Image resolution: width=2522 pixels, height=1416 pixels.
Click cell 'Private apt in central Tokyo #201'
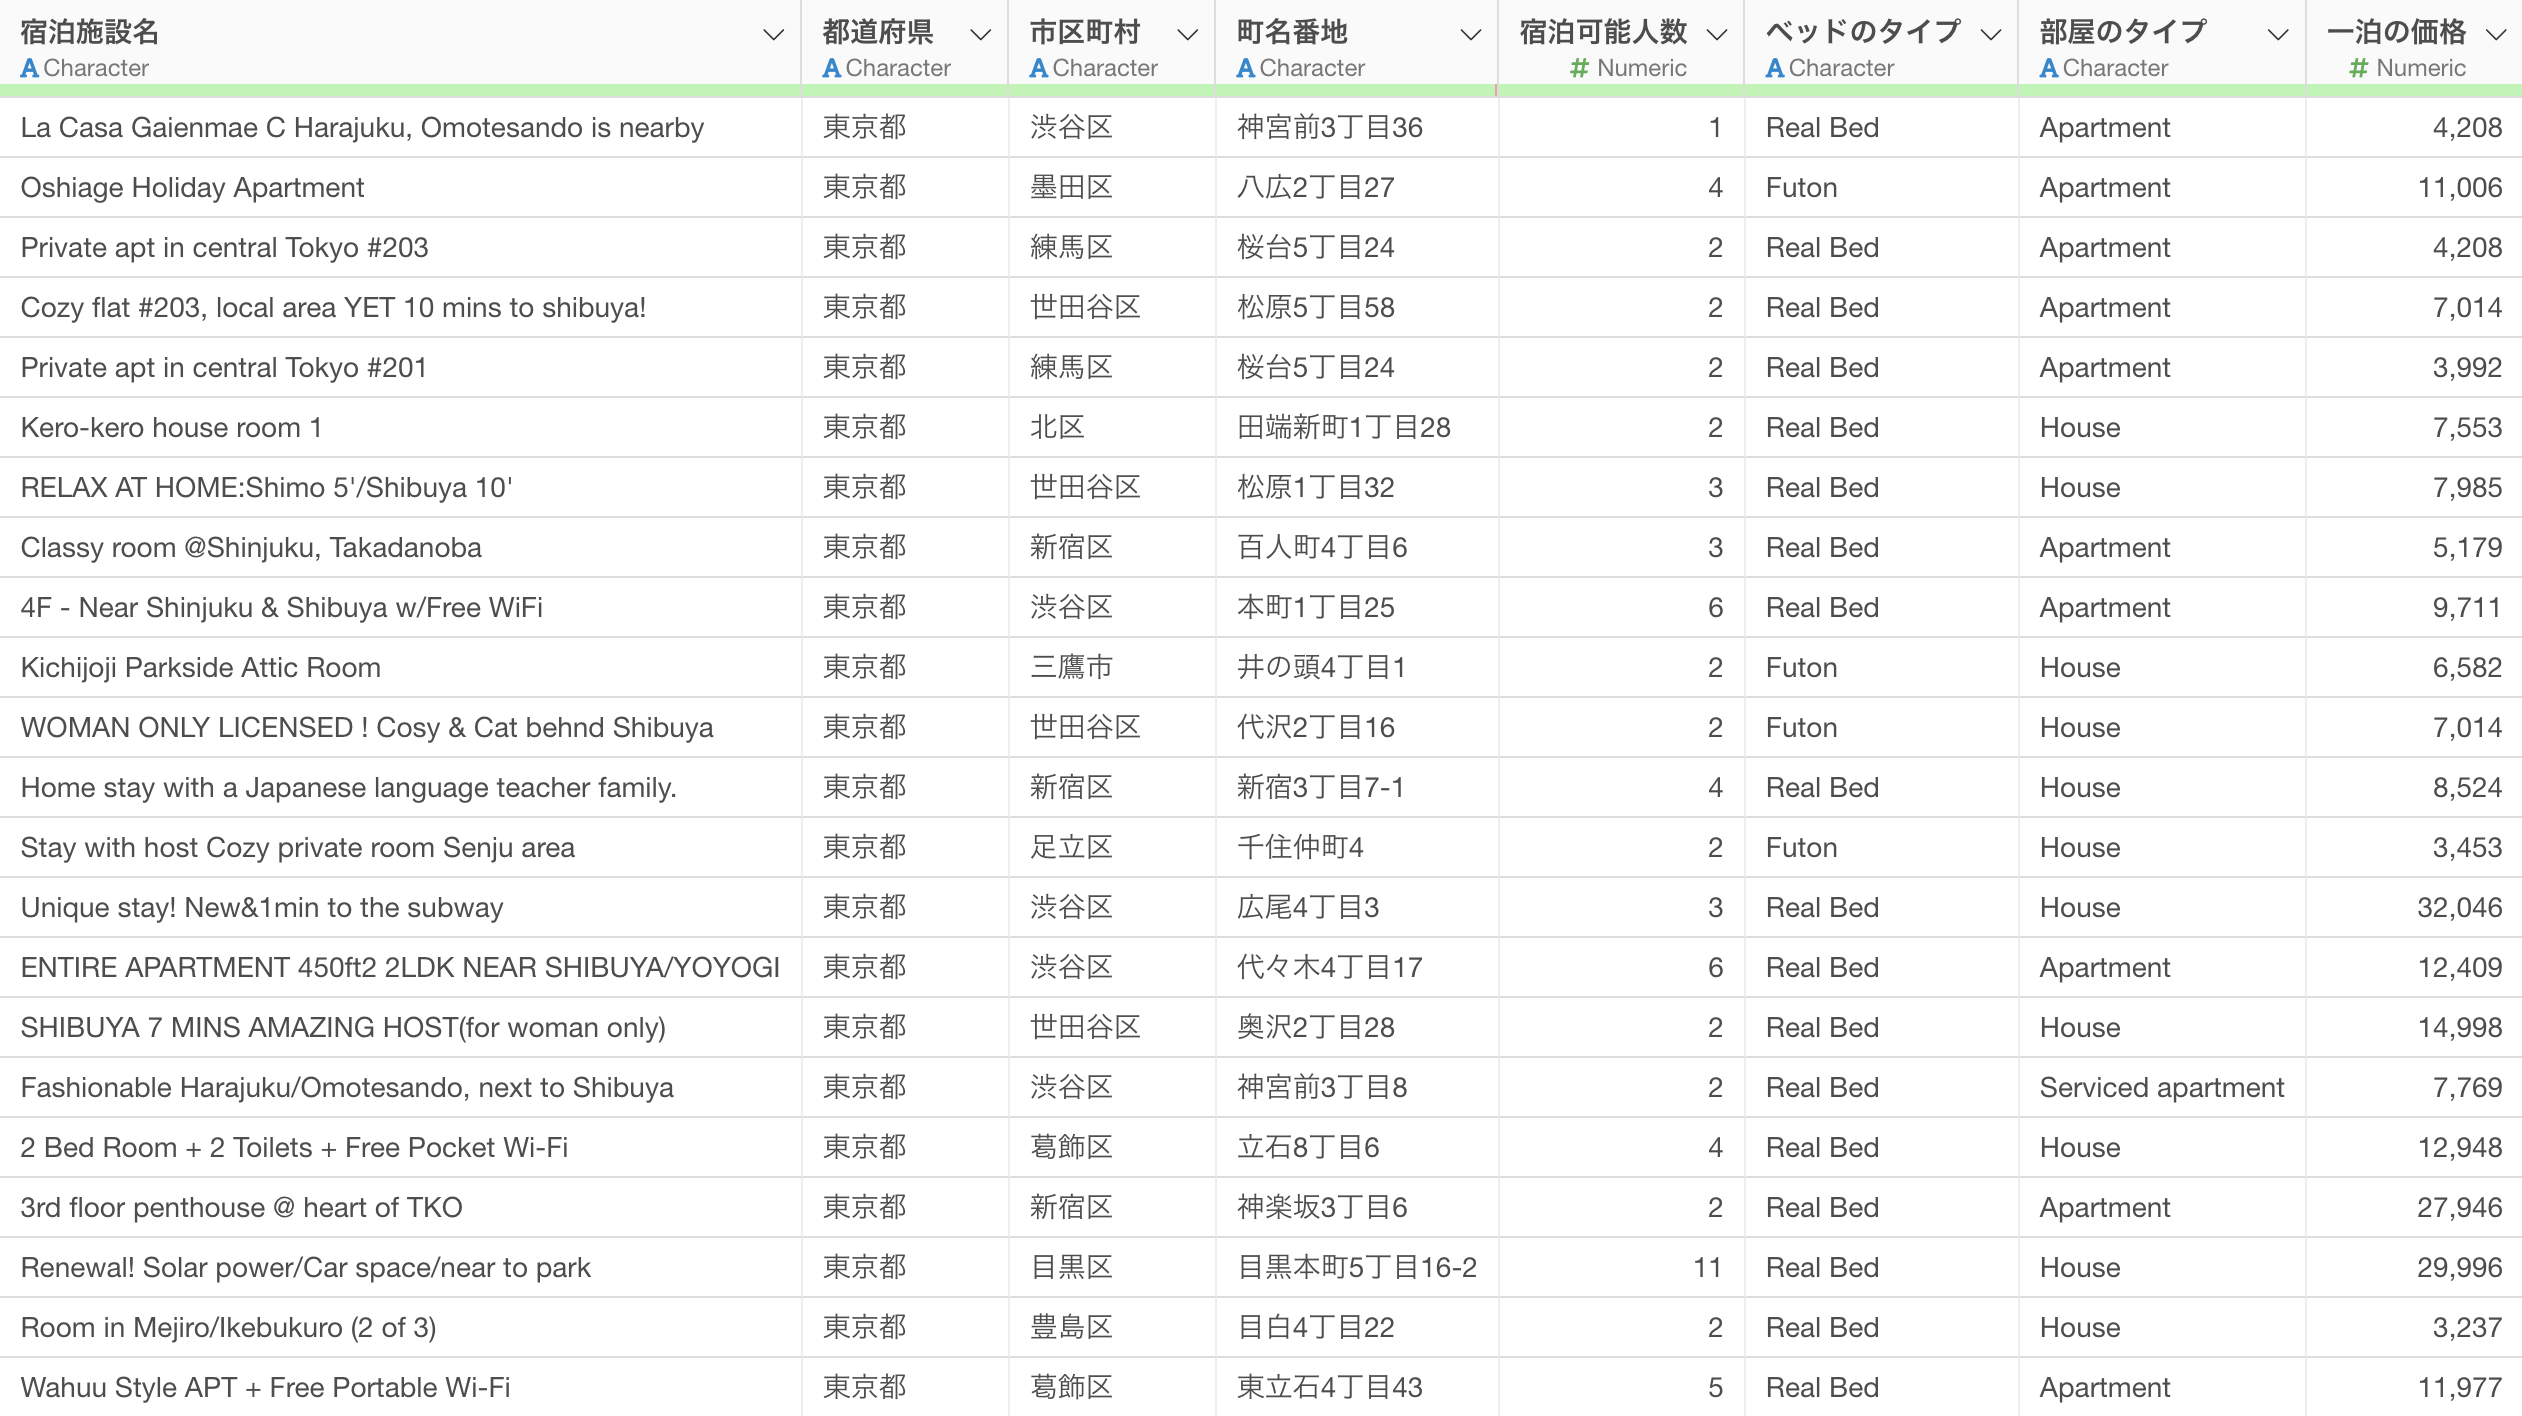coord(400,367)
